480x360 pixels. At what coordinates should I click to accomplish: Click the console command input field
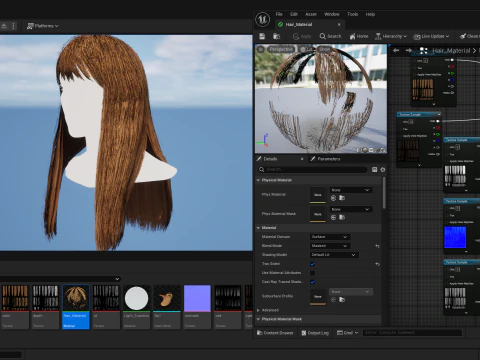413,332
